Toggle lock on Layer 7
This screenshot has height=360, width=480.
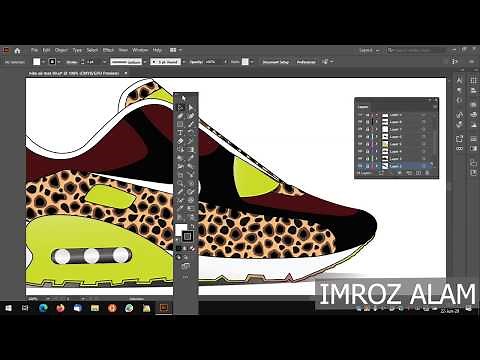coord(367,130)
